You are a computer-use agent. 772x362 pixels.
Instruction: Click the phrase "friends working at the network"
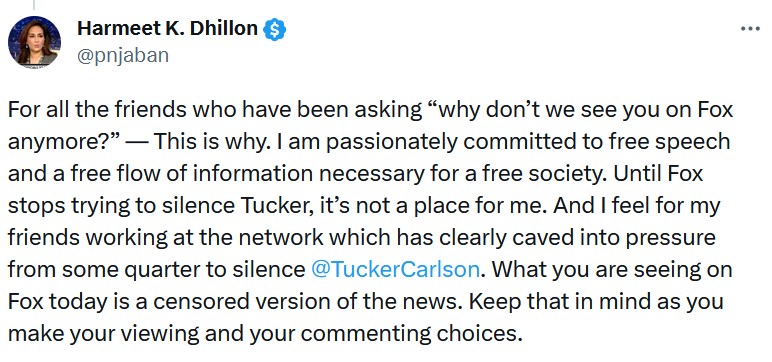click(166, 238)
